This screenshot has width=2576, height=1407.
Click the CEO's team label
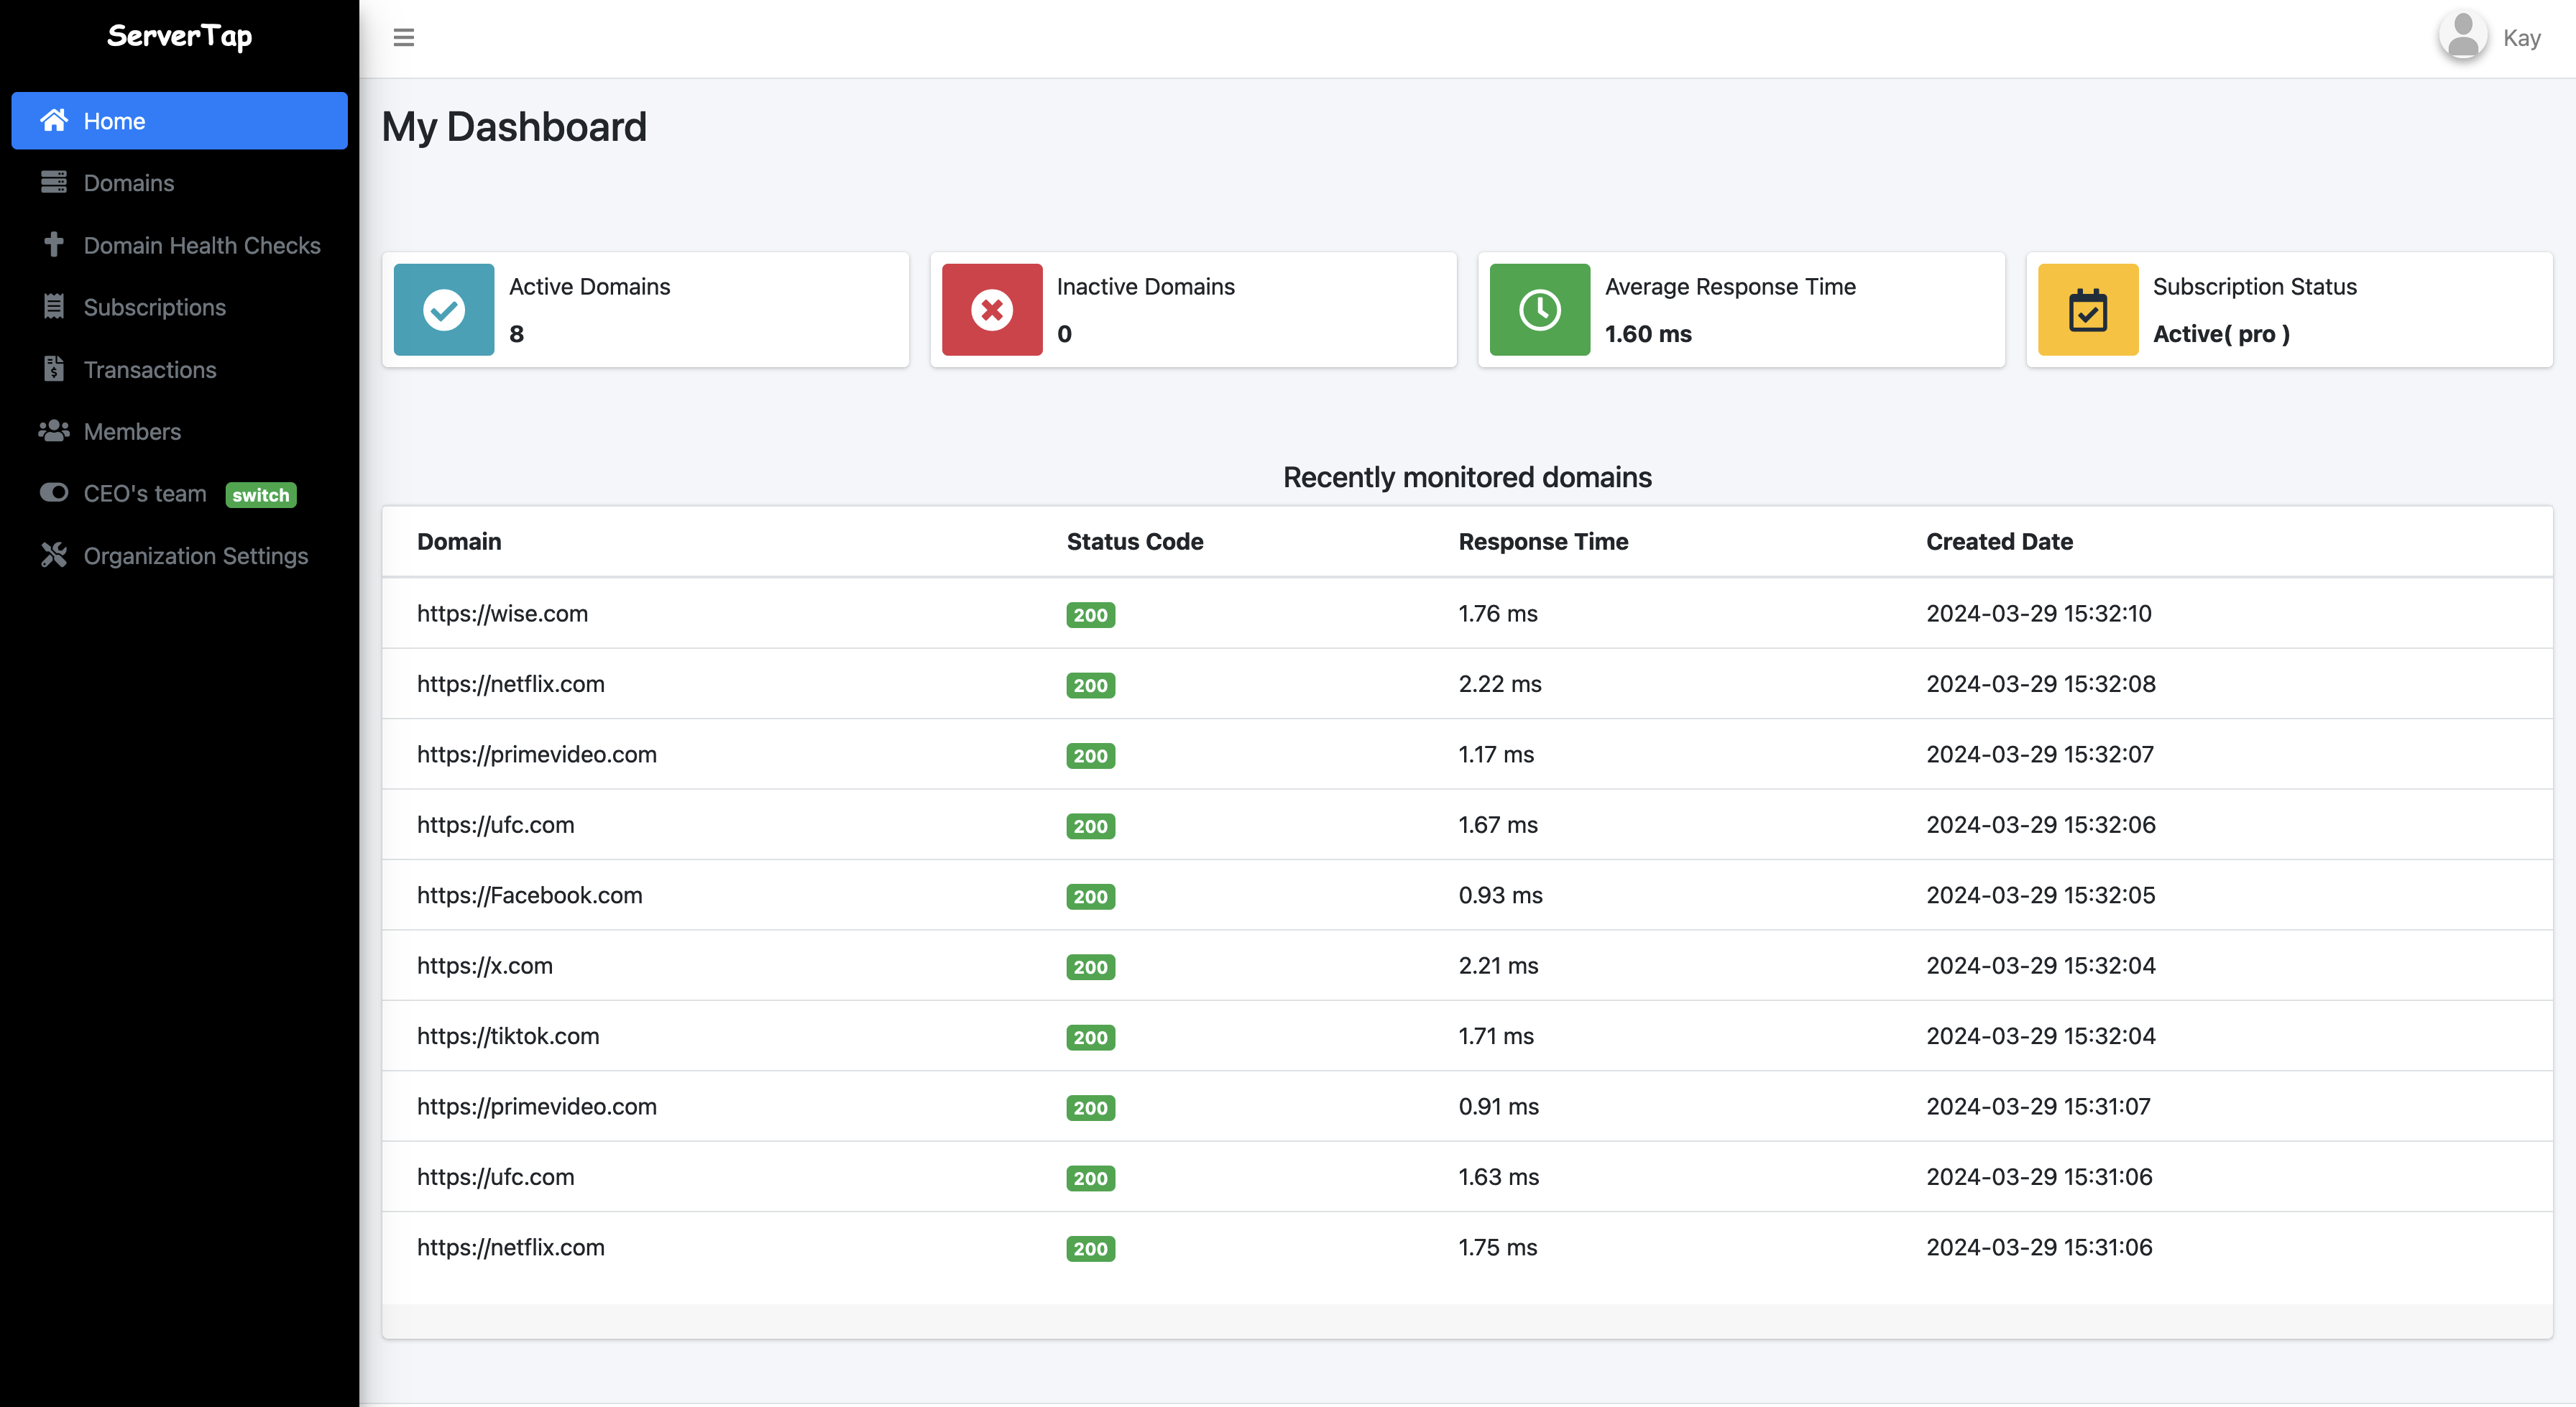click(x=145, y=493)
